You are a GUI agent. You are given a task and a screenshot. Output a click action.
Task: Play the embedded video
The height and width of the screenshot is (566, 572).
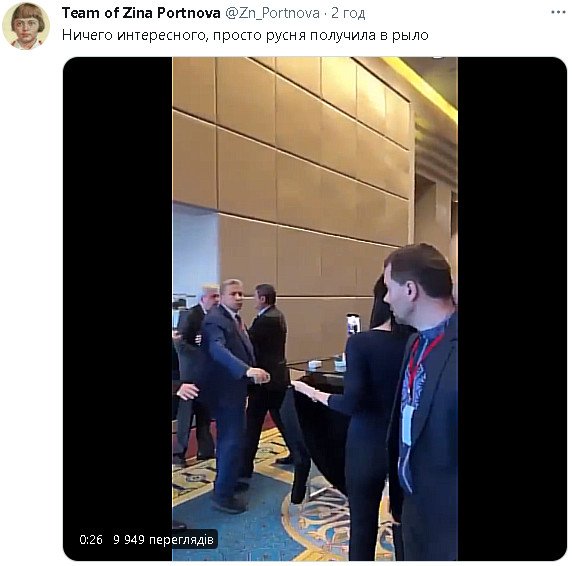click(315, 309)
